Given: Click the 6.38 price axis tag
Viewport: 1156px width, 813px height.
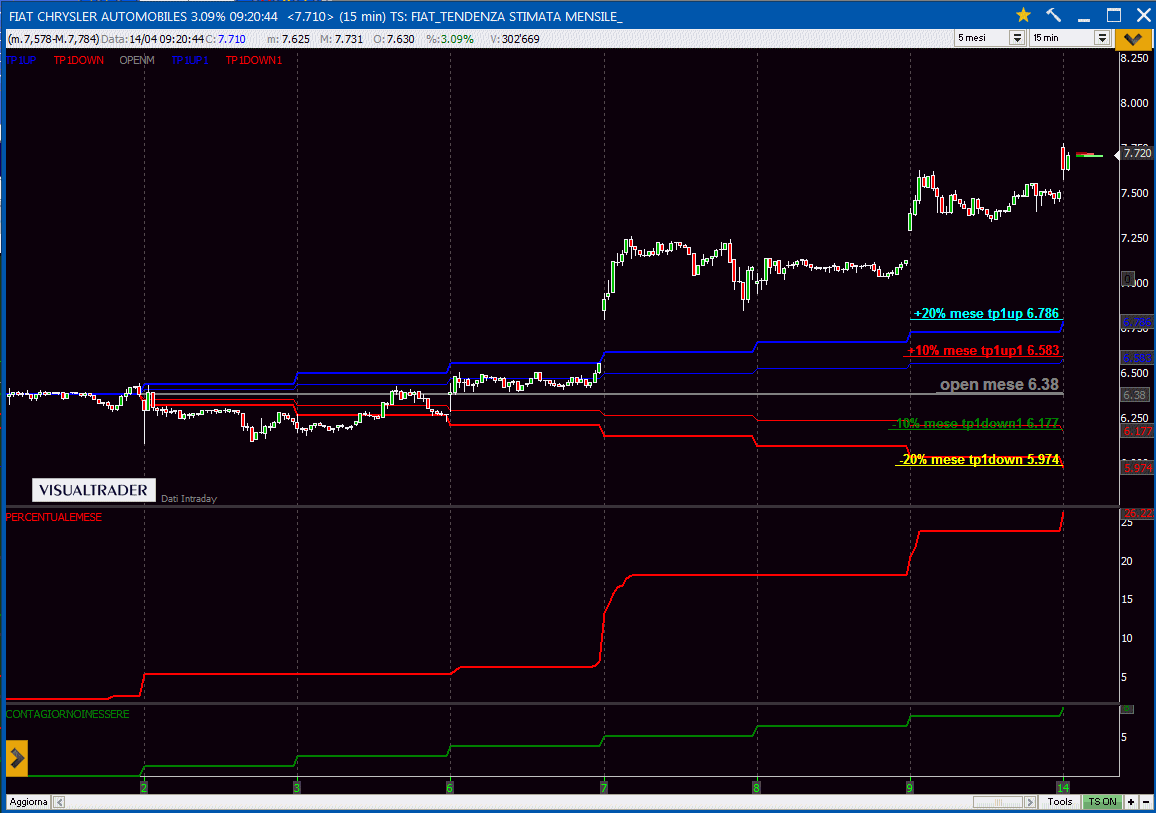Looking at the screenshot, I should click(1135, 395).
